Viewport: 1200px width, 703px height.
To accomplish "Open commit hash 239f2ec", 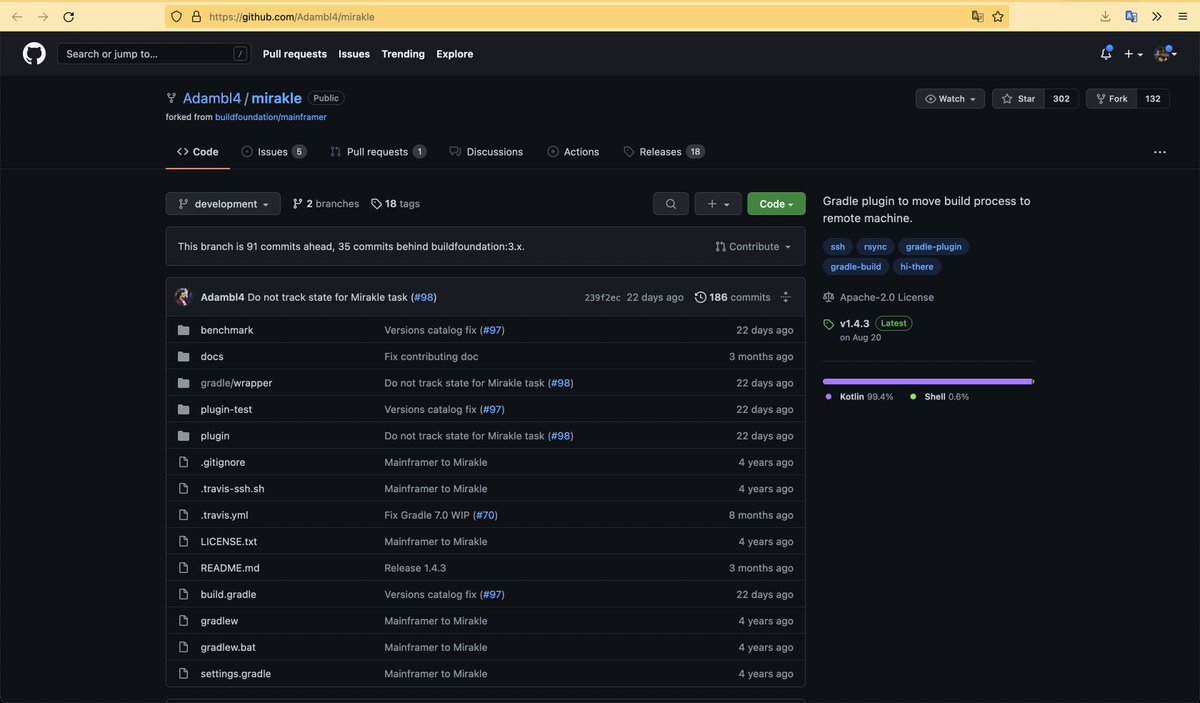I will coord(602,298).
